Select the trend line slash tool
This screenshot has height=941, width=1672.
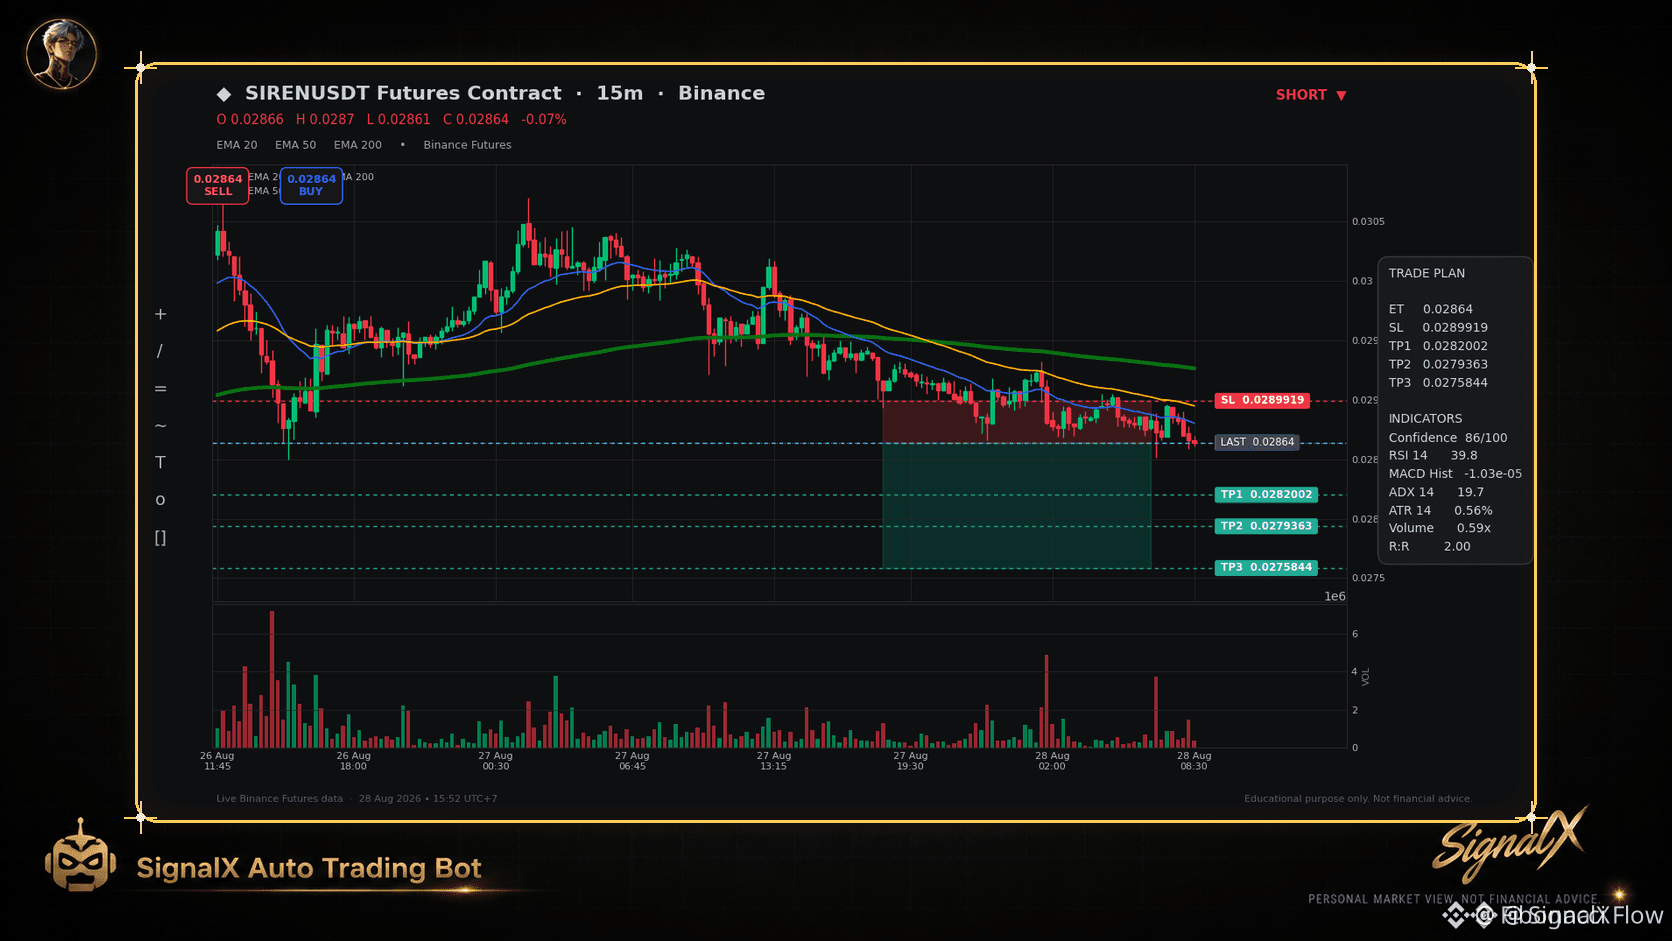pos(160,351)
